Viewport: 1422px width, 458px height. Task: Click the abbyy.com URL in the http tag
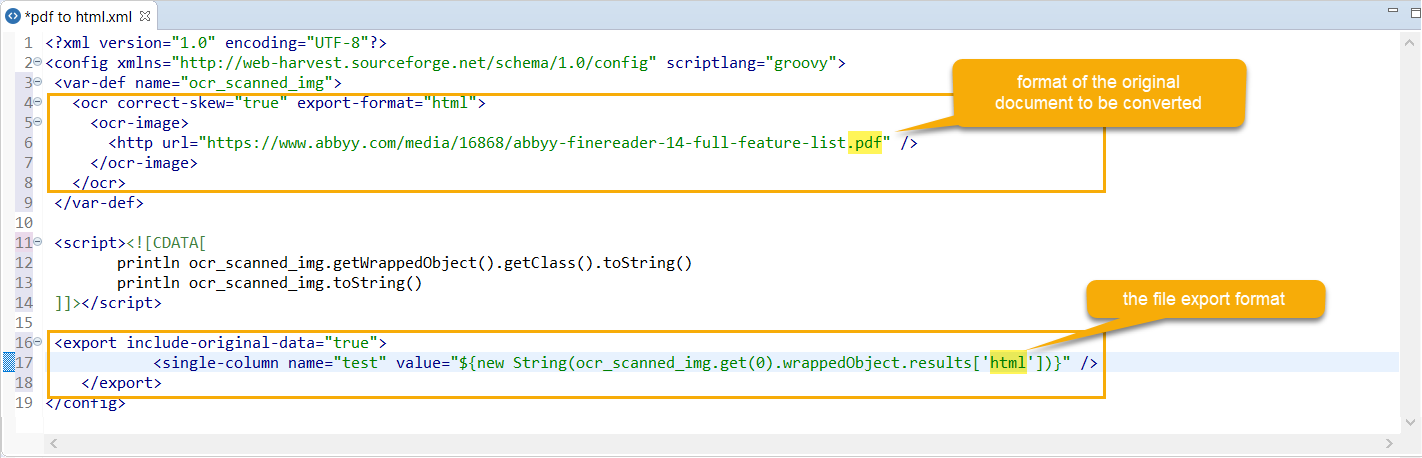tap(545, 143)
